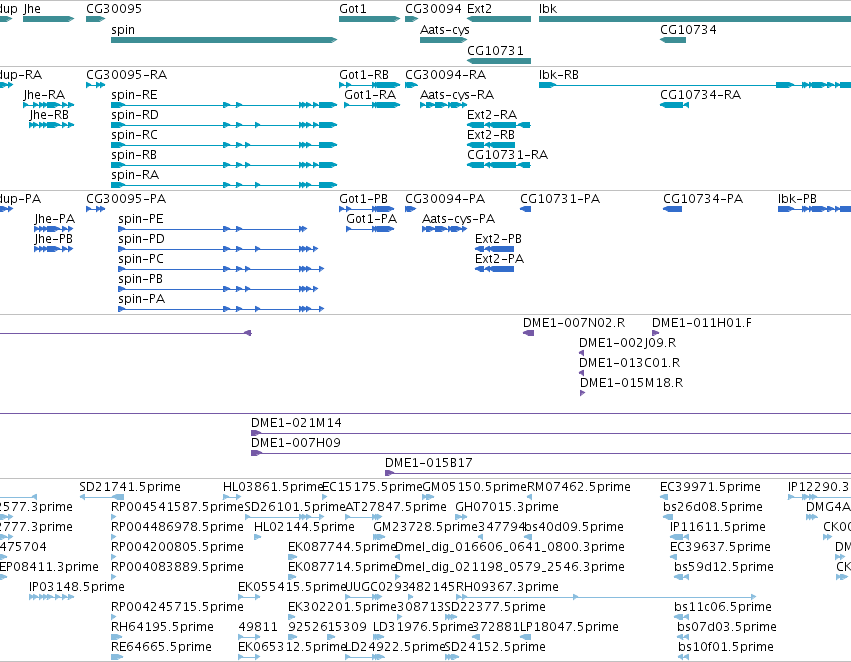
Task: Select the Jhe gene arrow
Action: tap(49, 19)
